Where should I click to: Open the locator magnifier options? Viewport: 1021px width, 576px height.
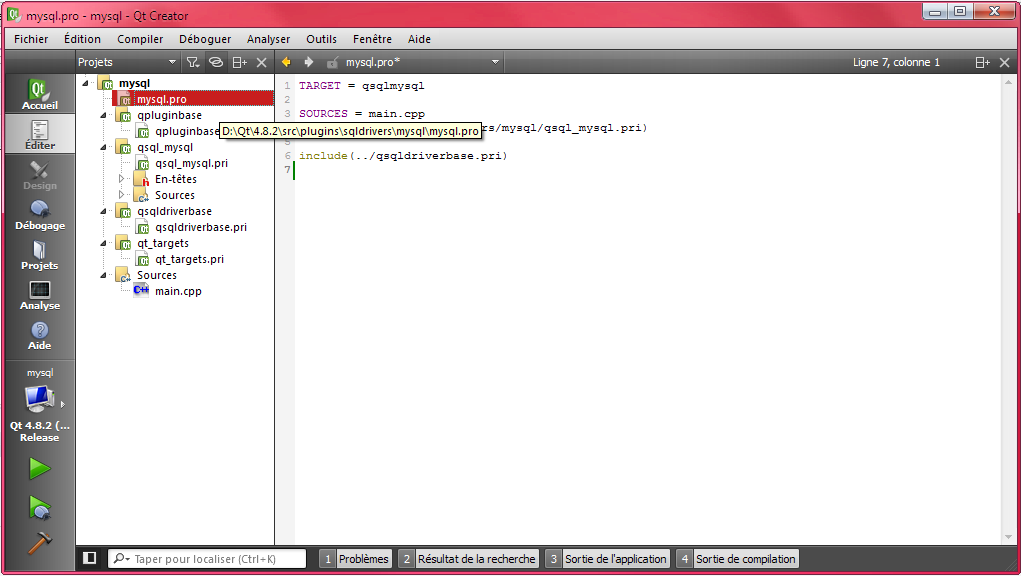coord(121,558)
